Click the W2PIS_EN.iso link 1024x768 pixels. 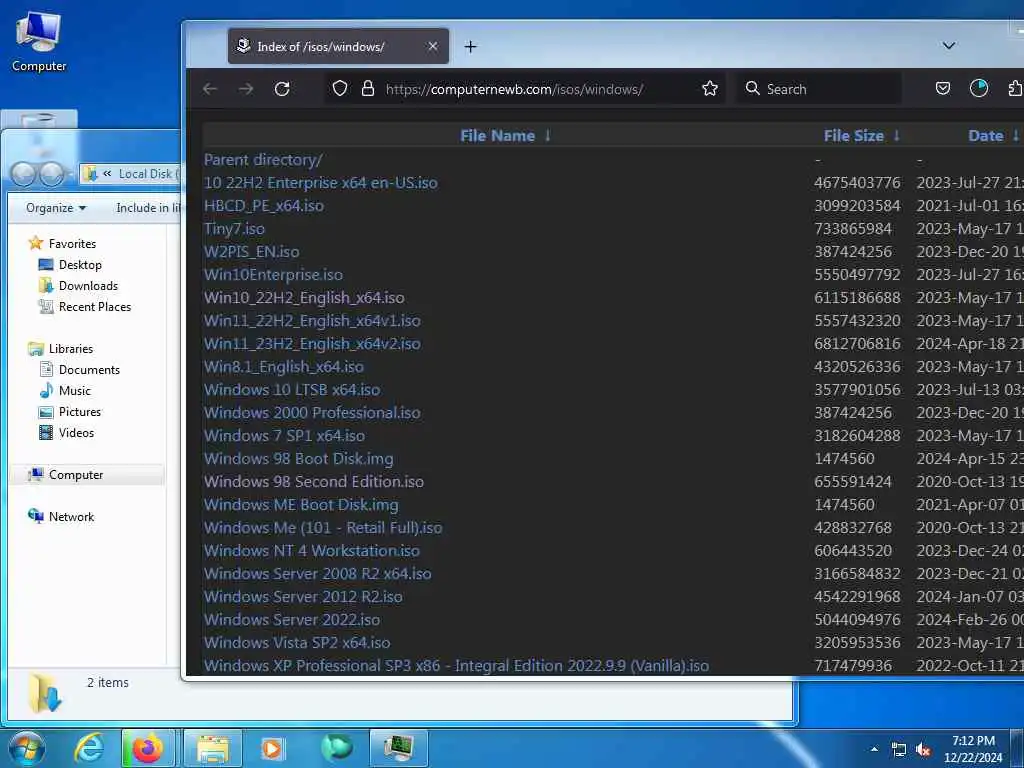pyautogui.click(x=251, y=251)
